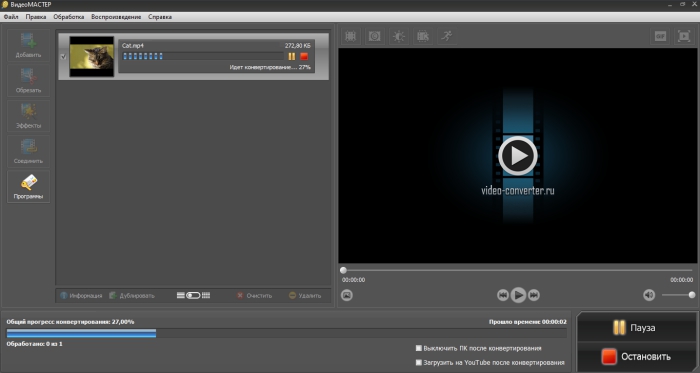
Task: Click the 272,80 КБ file size text
Action: [x=298, y=46]
